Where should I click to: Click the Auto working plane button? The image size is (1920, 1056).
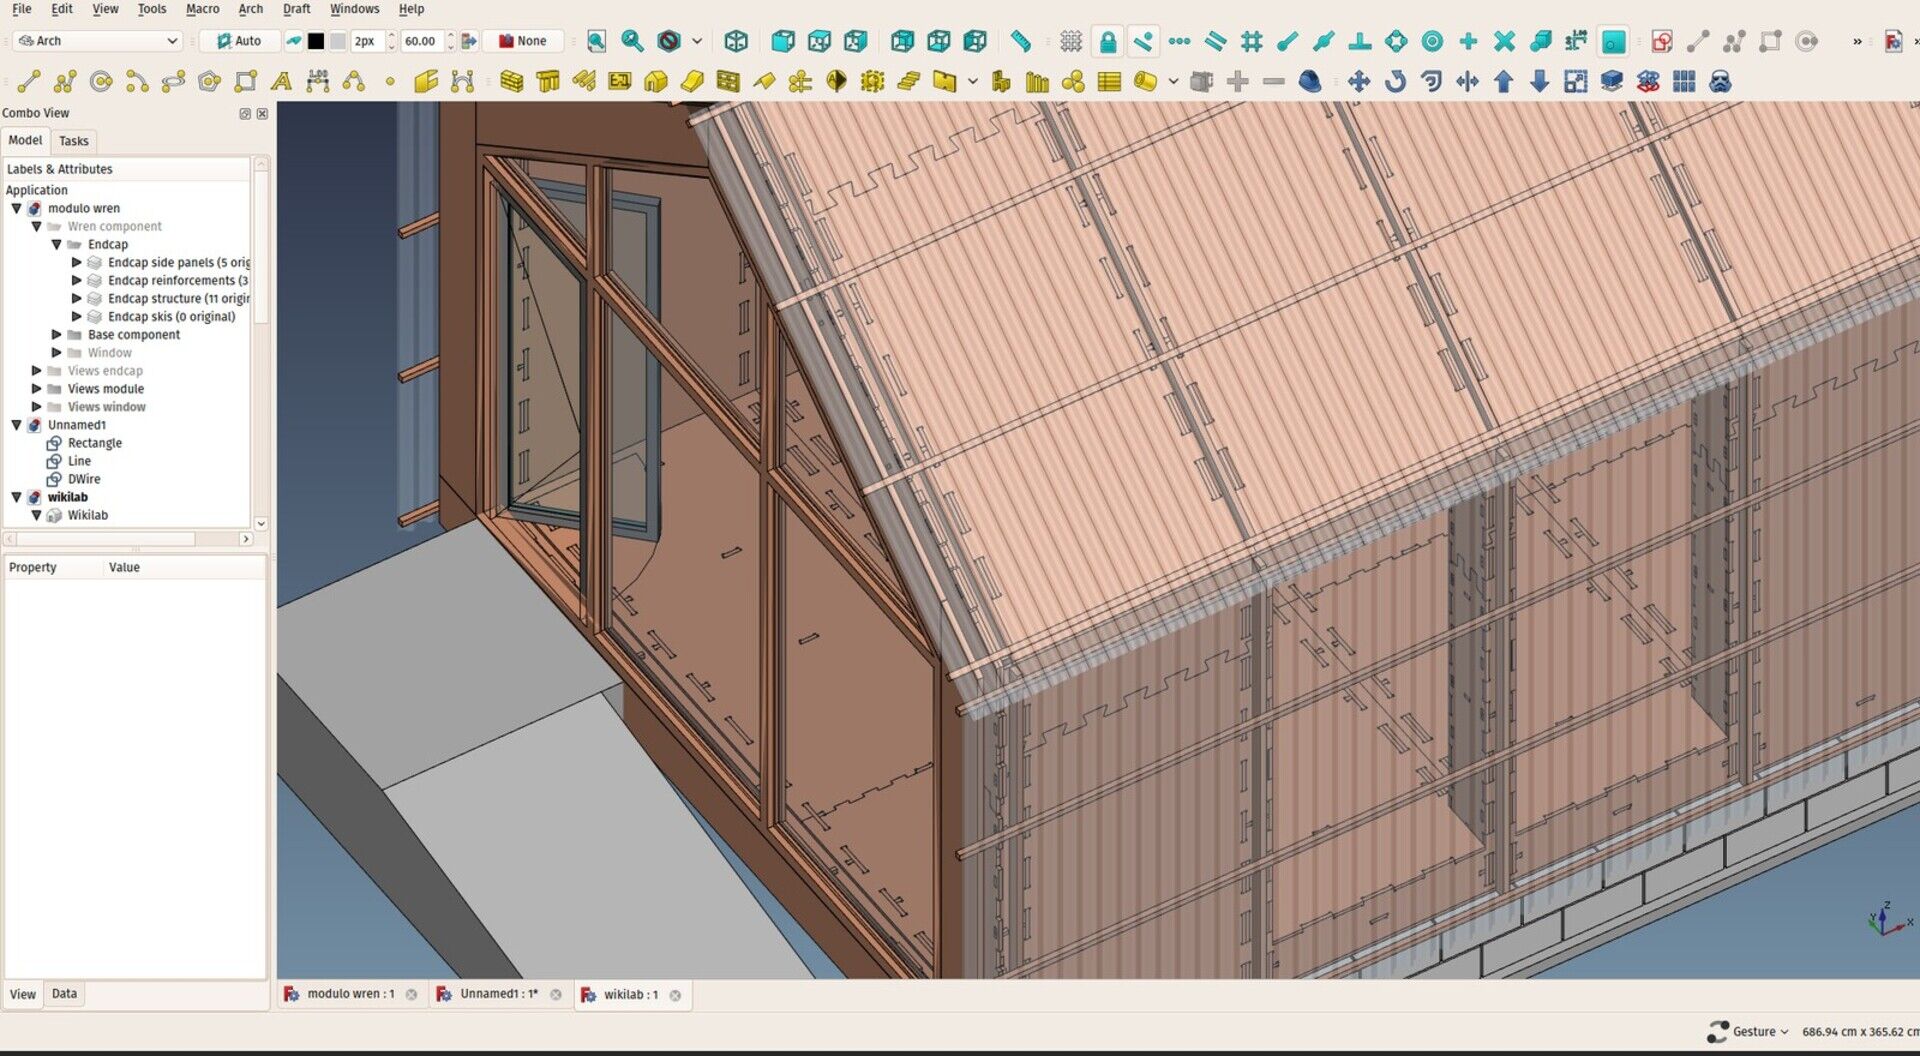click(238, 41)
